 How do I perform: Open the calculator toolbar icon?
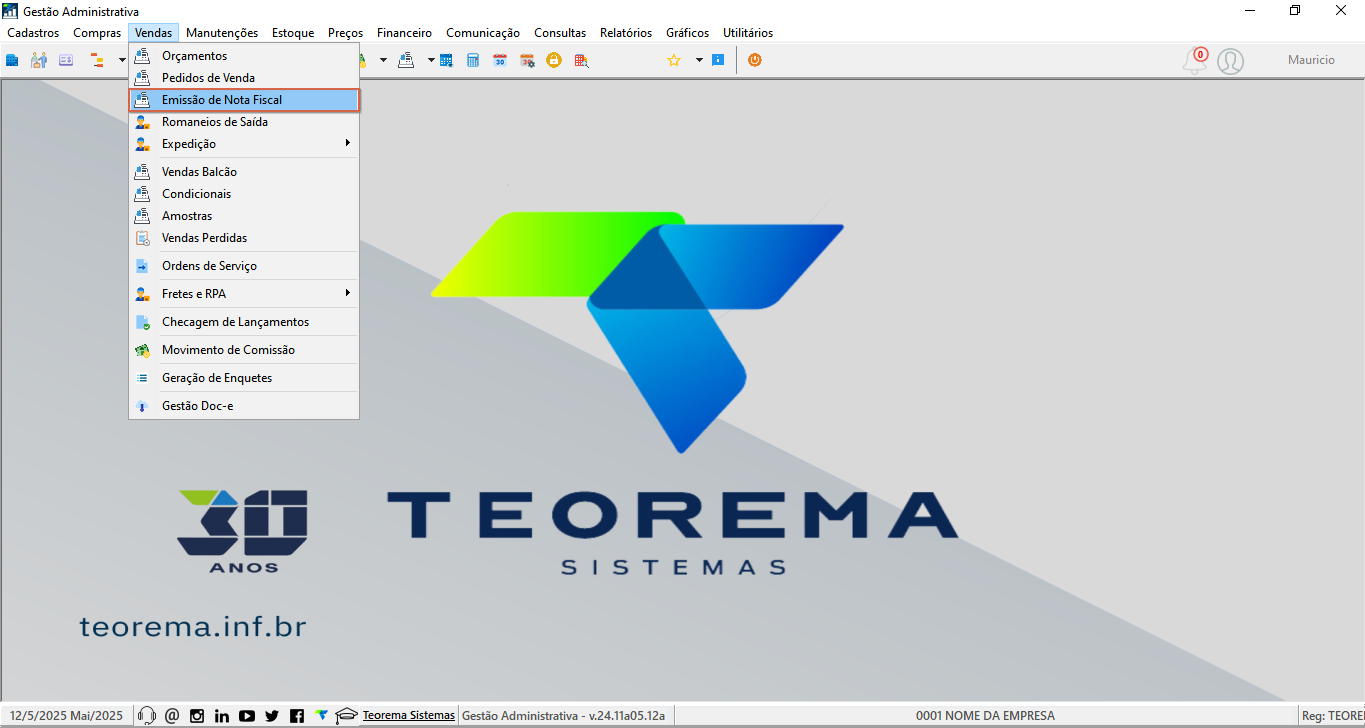pyautogui.click(x=473, y=60)
